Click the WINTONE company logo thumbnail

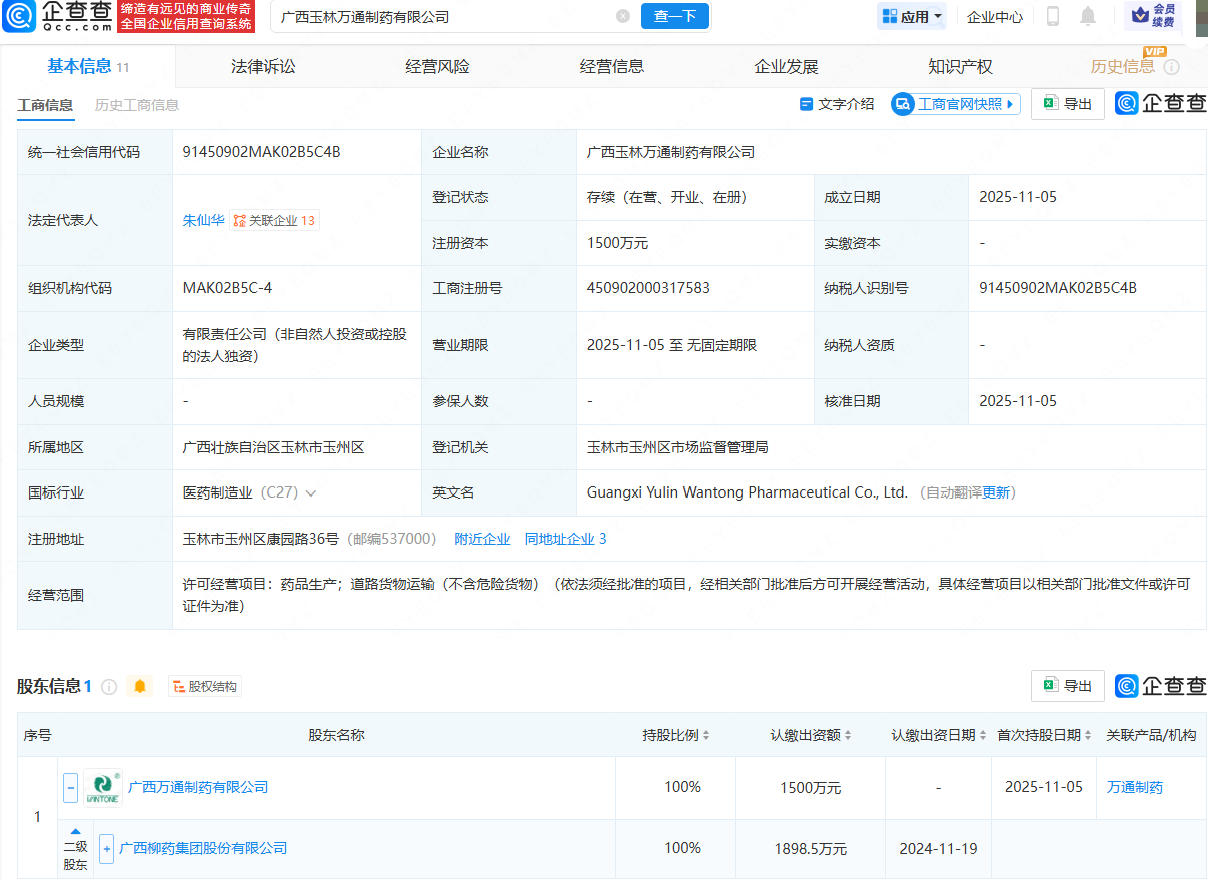(103, 786)
